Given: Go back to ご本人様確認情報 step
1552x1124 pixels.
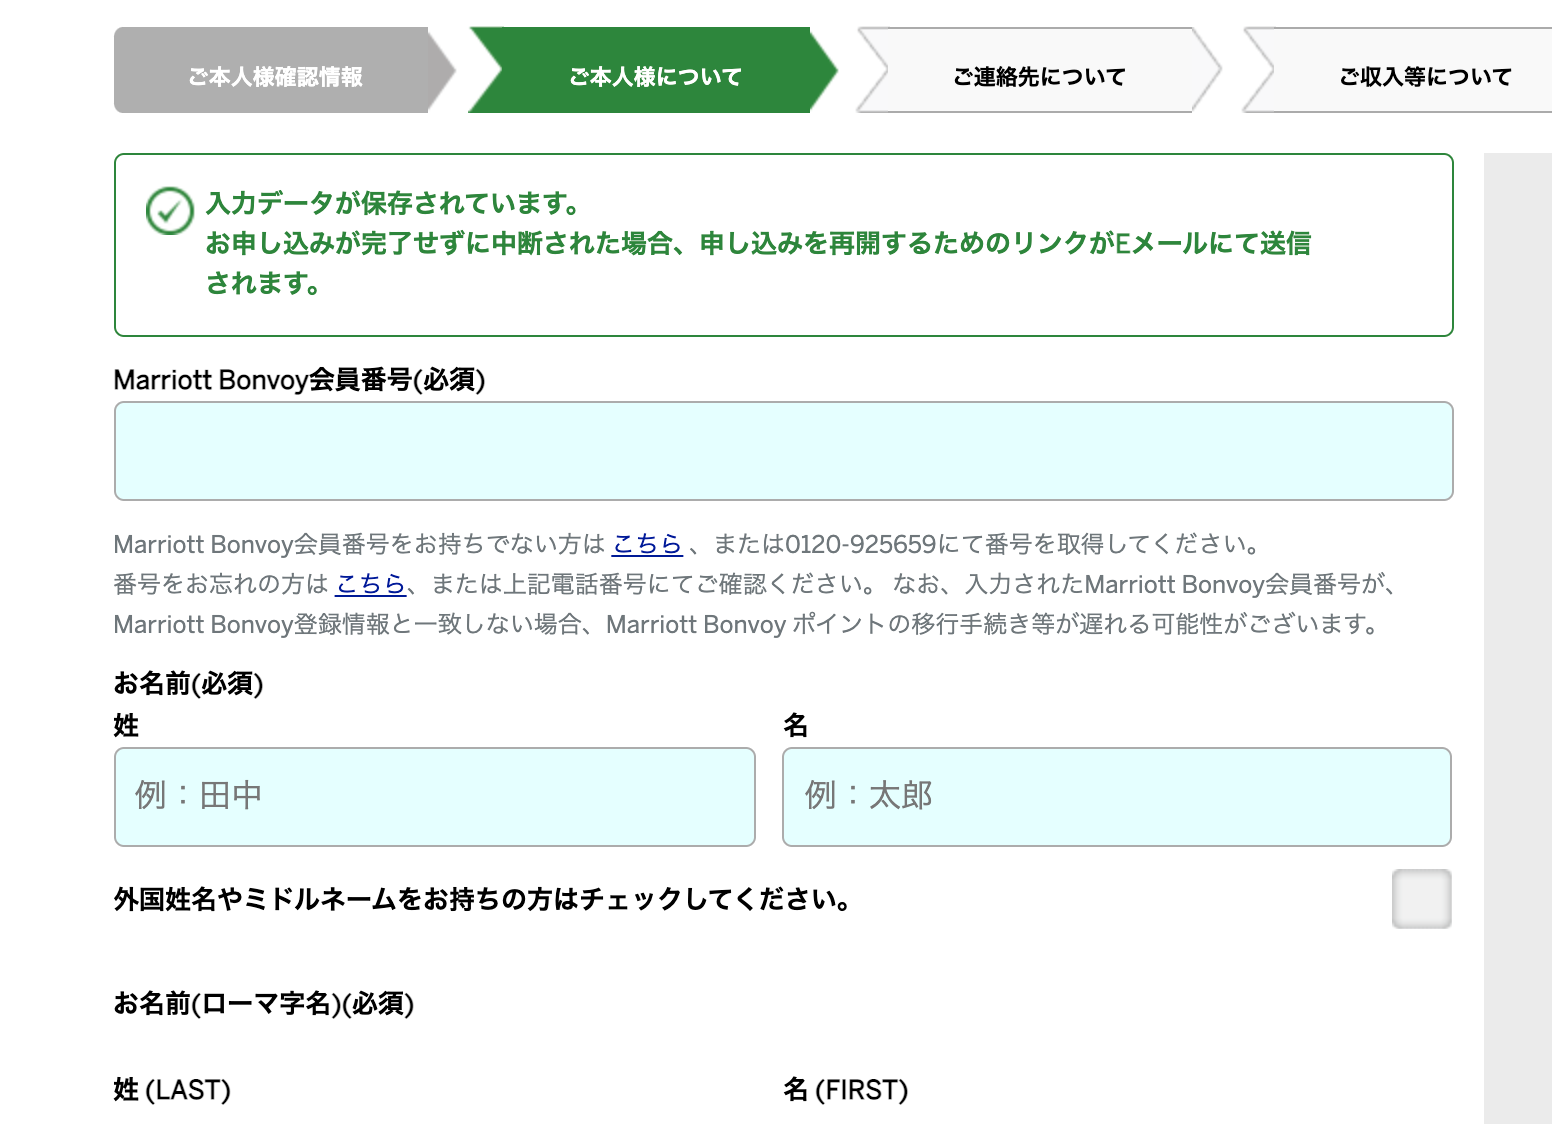Looking at the screenshot, I should [x=275, y=76].
